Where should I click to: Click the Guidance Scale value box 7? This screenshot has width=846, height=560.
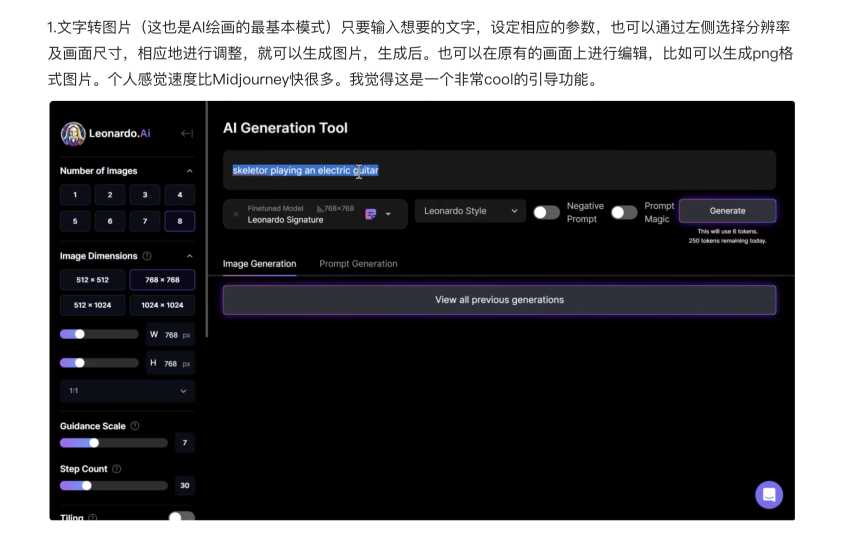[185, 443]
